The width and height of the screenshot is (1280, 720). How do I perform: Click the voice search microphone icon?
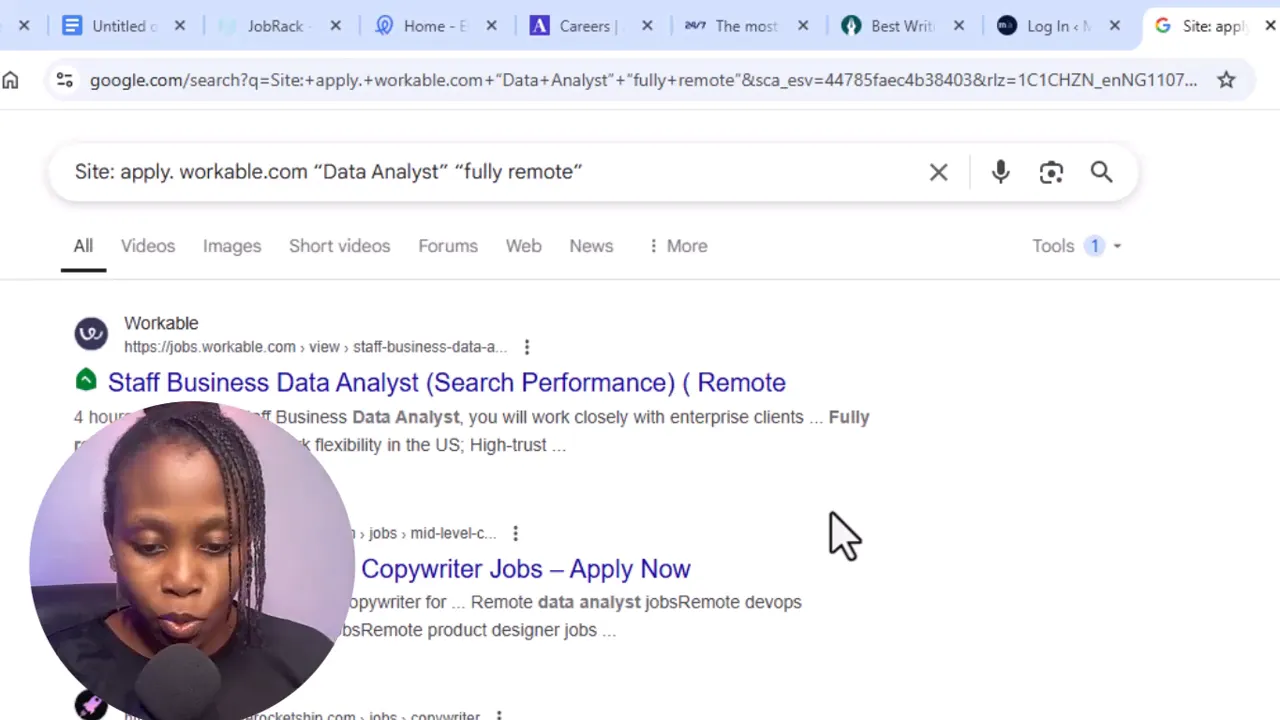point(1000,172)
